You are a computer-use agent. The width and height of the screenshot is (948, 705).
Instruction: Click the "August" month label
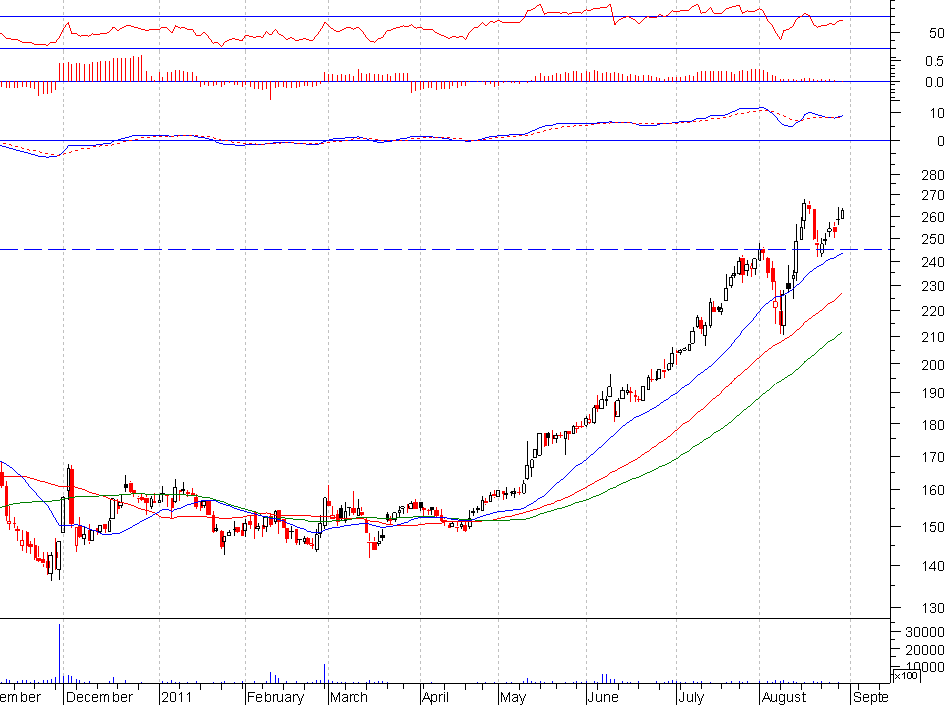pos(784,697)
